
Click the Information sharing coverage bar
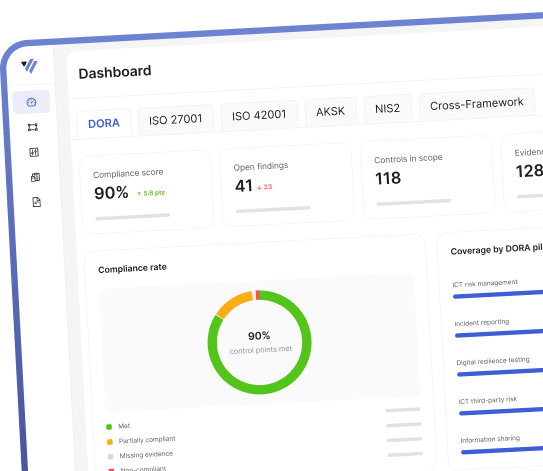(x=502, y=451)
